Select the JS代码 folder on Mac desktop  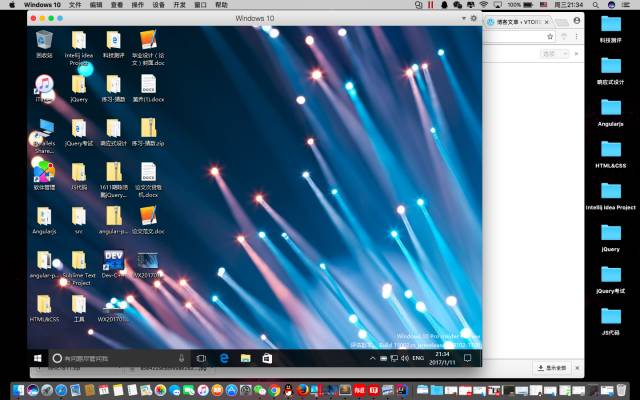point(611,321)
